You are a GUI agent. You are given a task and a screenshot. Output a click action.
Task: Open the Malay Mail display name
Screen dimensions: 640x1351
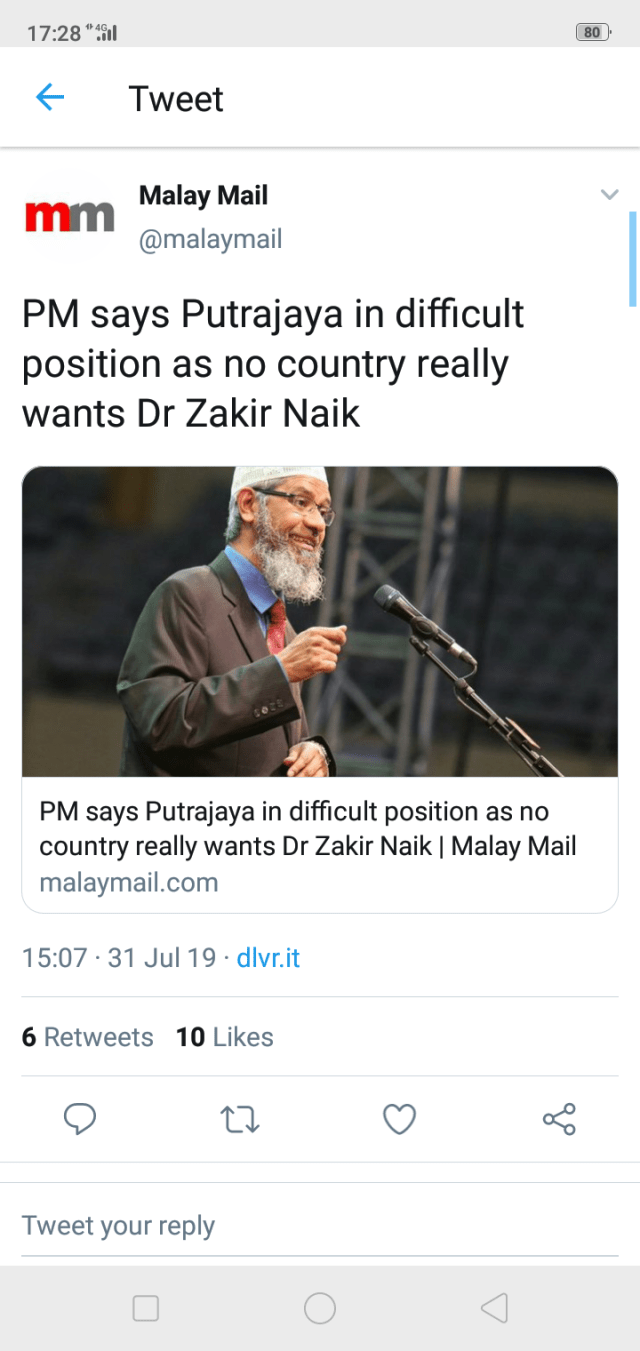[203, 196]
